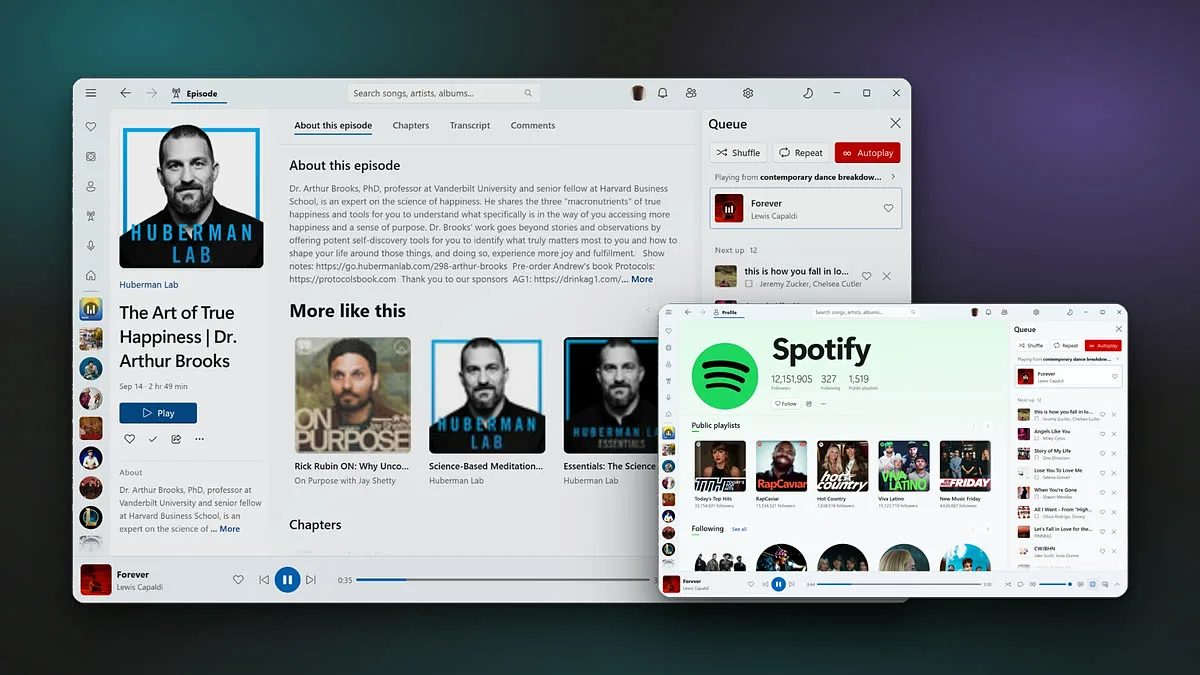
Task: Go to Home icon in Episode sidebar
Action: (91, 275)
